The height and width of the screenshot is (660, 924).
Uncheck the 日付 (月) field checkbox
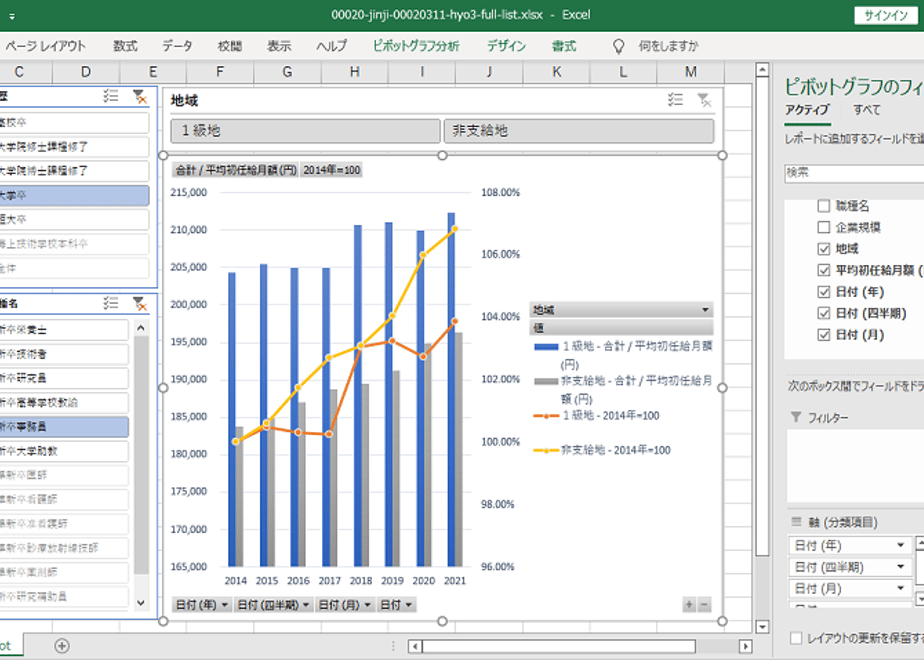824,335
